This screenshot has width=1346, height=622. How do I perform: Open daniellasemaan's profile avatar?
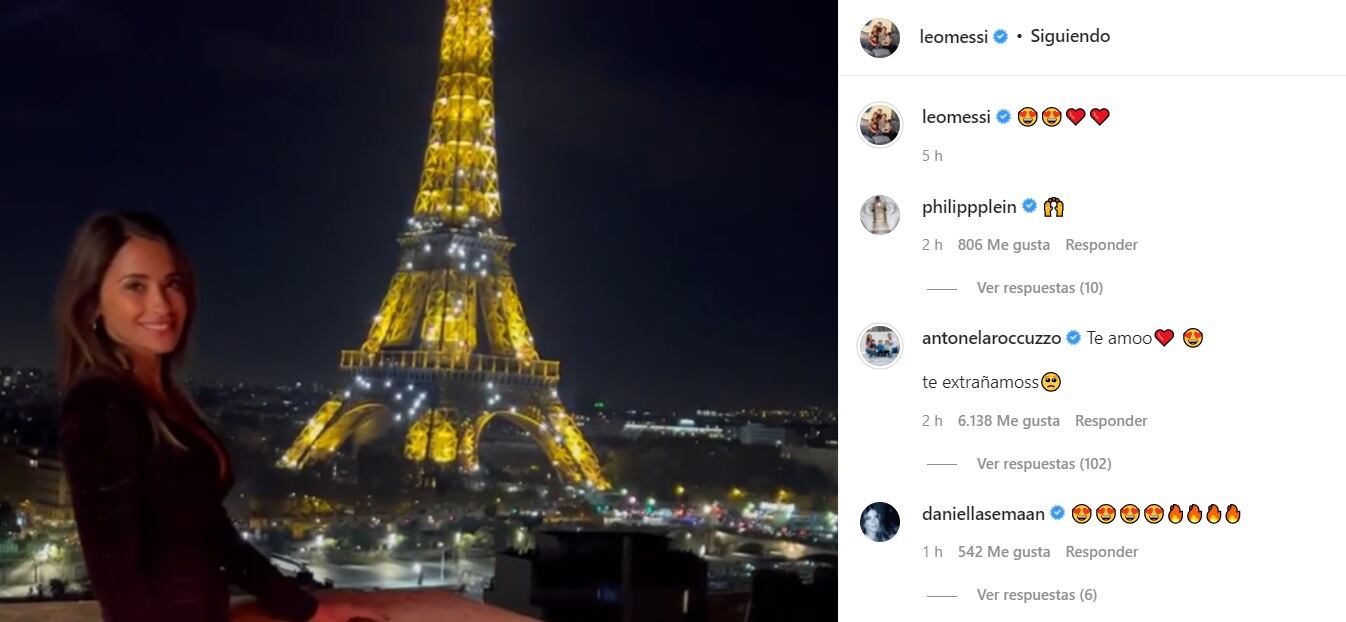(880, 521)
